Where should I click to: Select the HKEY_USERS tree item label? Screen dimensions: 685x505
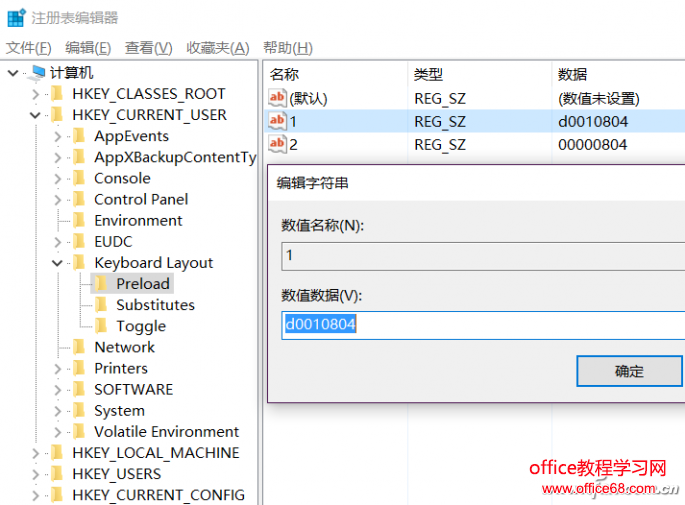117,474
